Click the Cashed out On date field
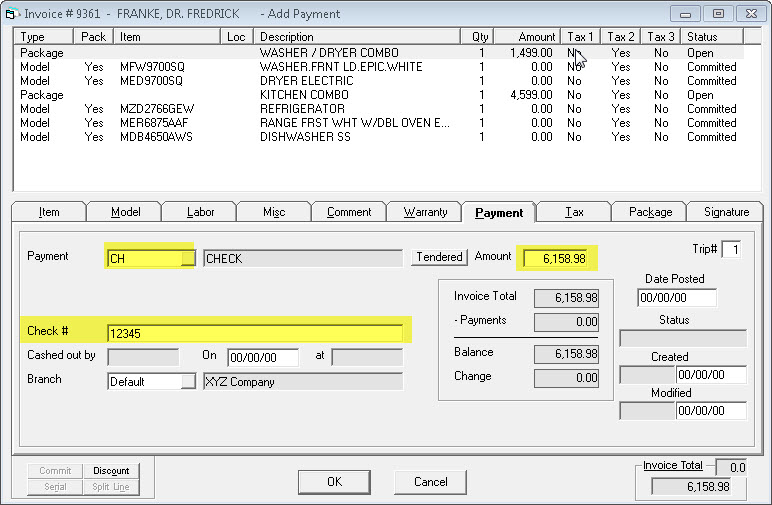Screen dimensions: 772x505 263,358
